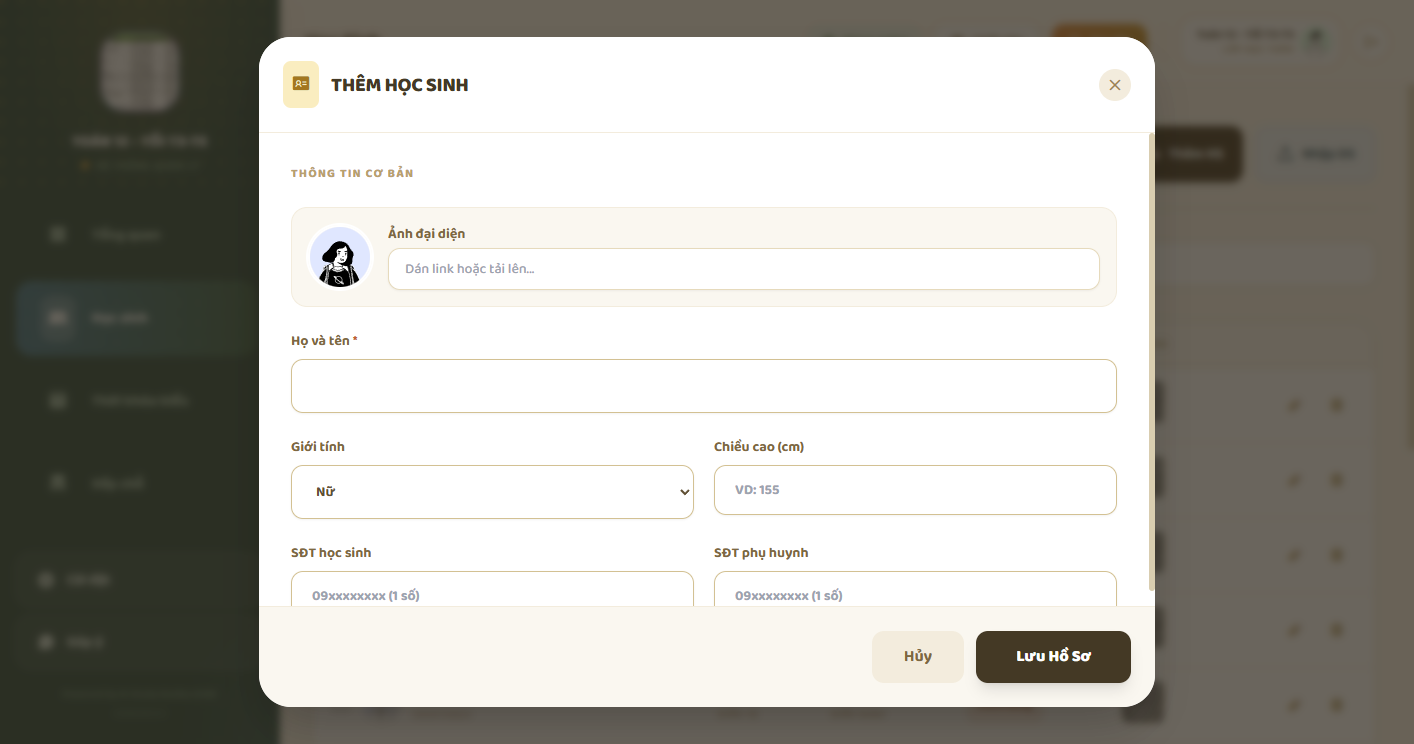Image resolution: width=1414 pixels, height=744 pixels.
Task: Click the ID card icon beside THÊM HỌC SINH
Action: coord(301,84)
